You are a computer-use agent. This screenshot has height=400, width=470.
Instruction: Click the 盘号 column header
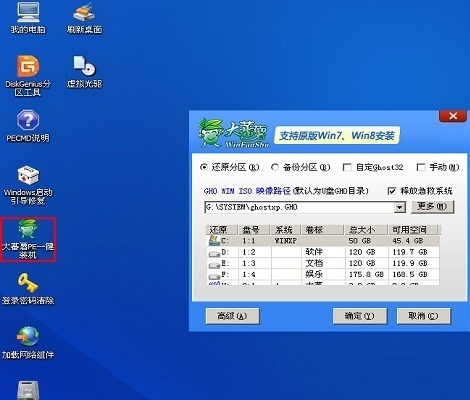coord(254,230)
